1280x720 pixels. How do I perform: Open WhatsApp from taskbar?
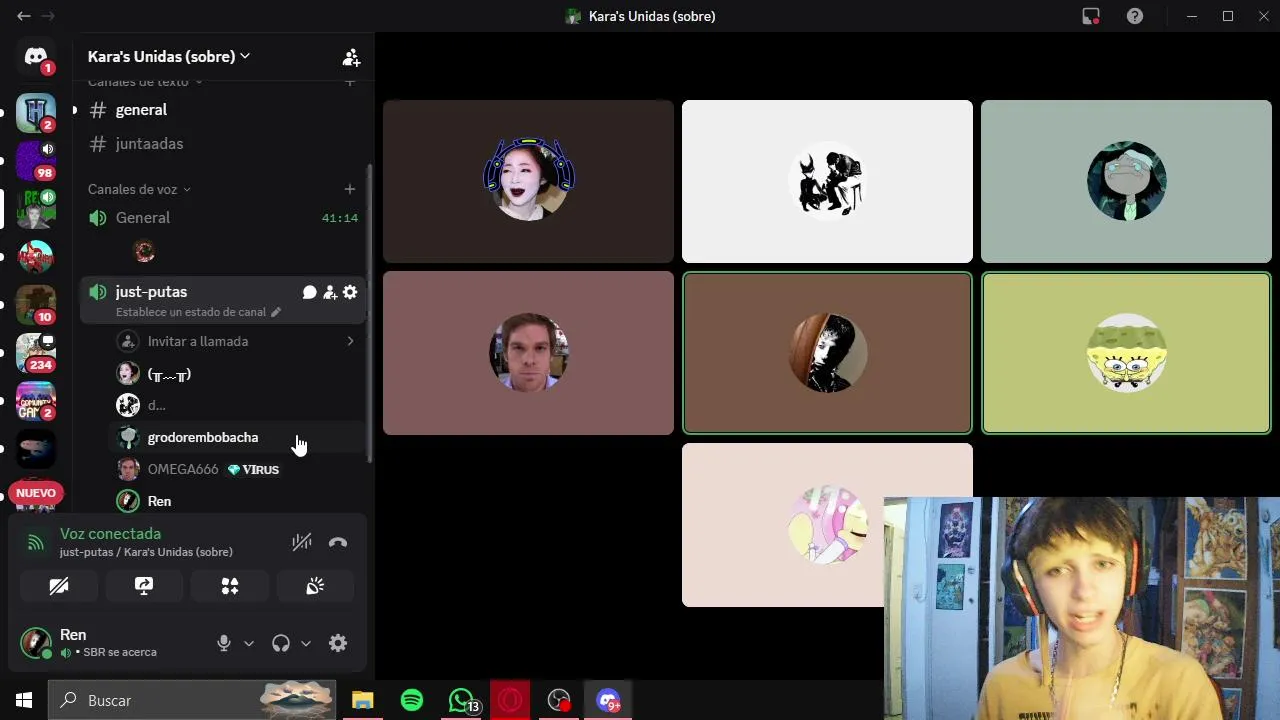point(461,700)
